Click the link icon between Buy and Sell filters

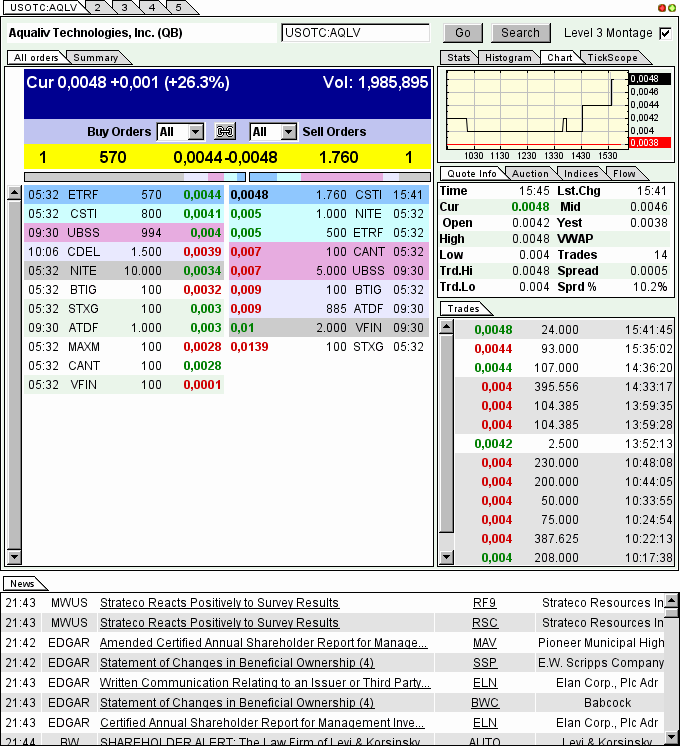pyautogui.click(x=225, y=132)
